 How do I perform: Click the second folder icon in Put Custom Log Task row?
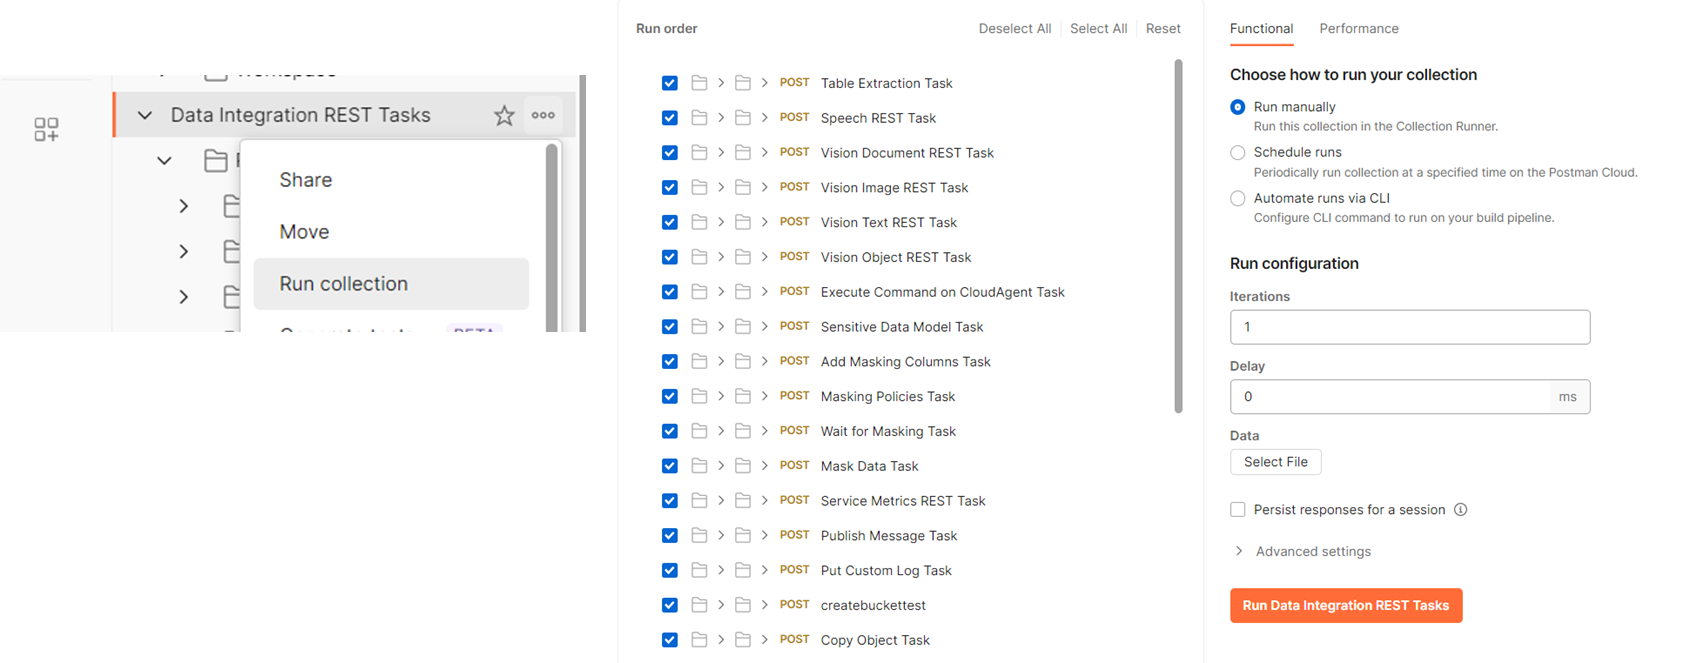(x=743, y=570)
